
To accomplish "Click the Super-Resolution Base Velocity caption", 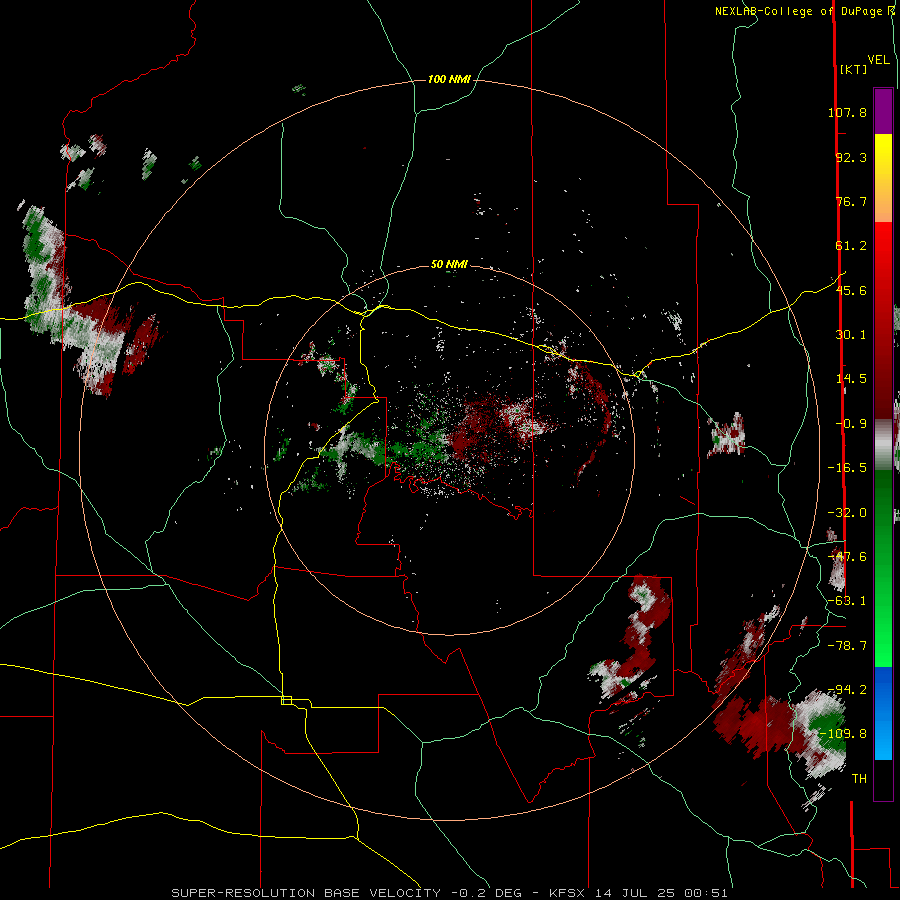I will click(449, 893).
